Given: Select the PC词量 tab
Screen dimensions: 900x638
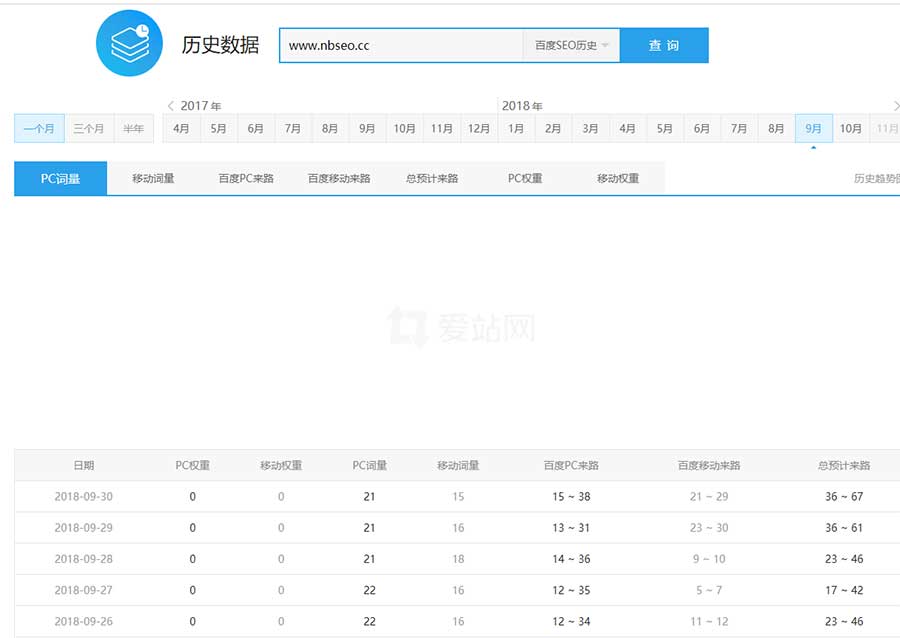Looking at the screenshot, I should point(60,177).
